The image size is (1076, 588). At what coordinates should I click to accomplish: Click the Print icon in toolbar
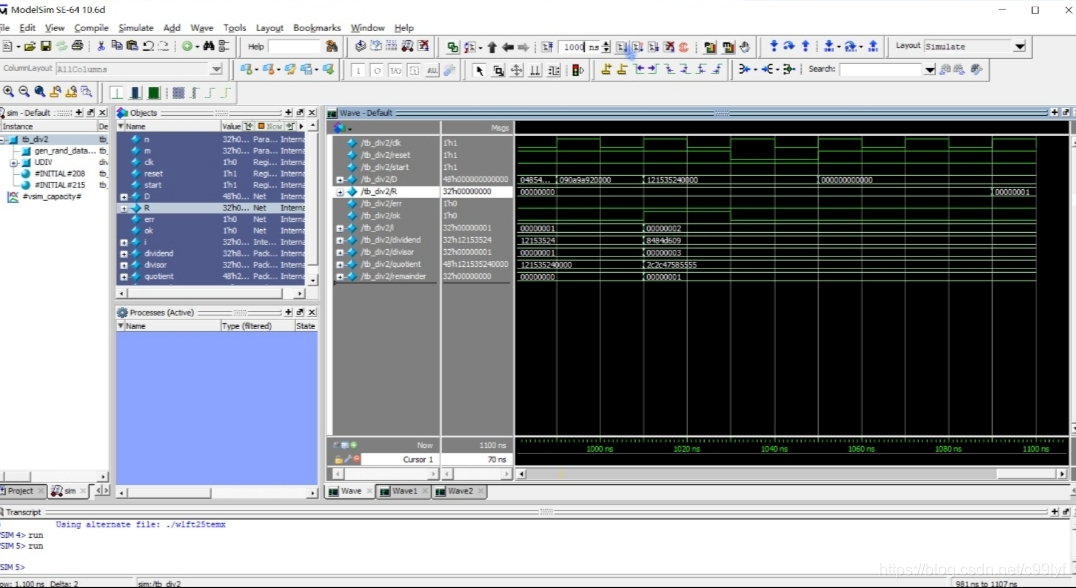tap(78, 46)
